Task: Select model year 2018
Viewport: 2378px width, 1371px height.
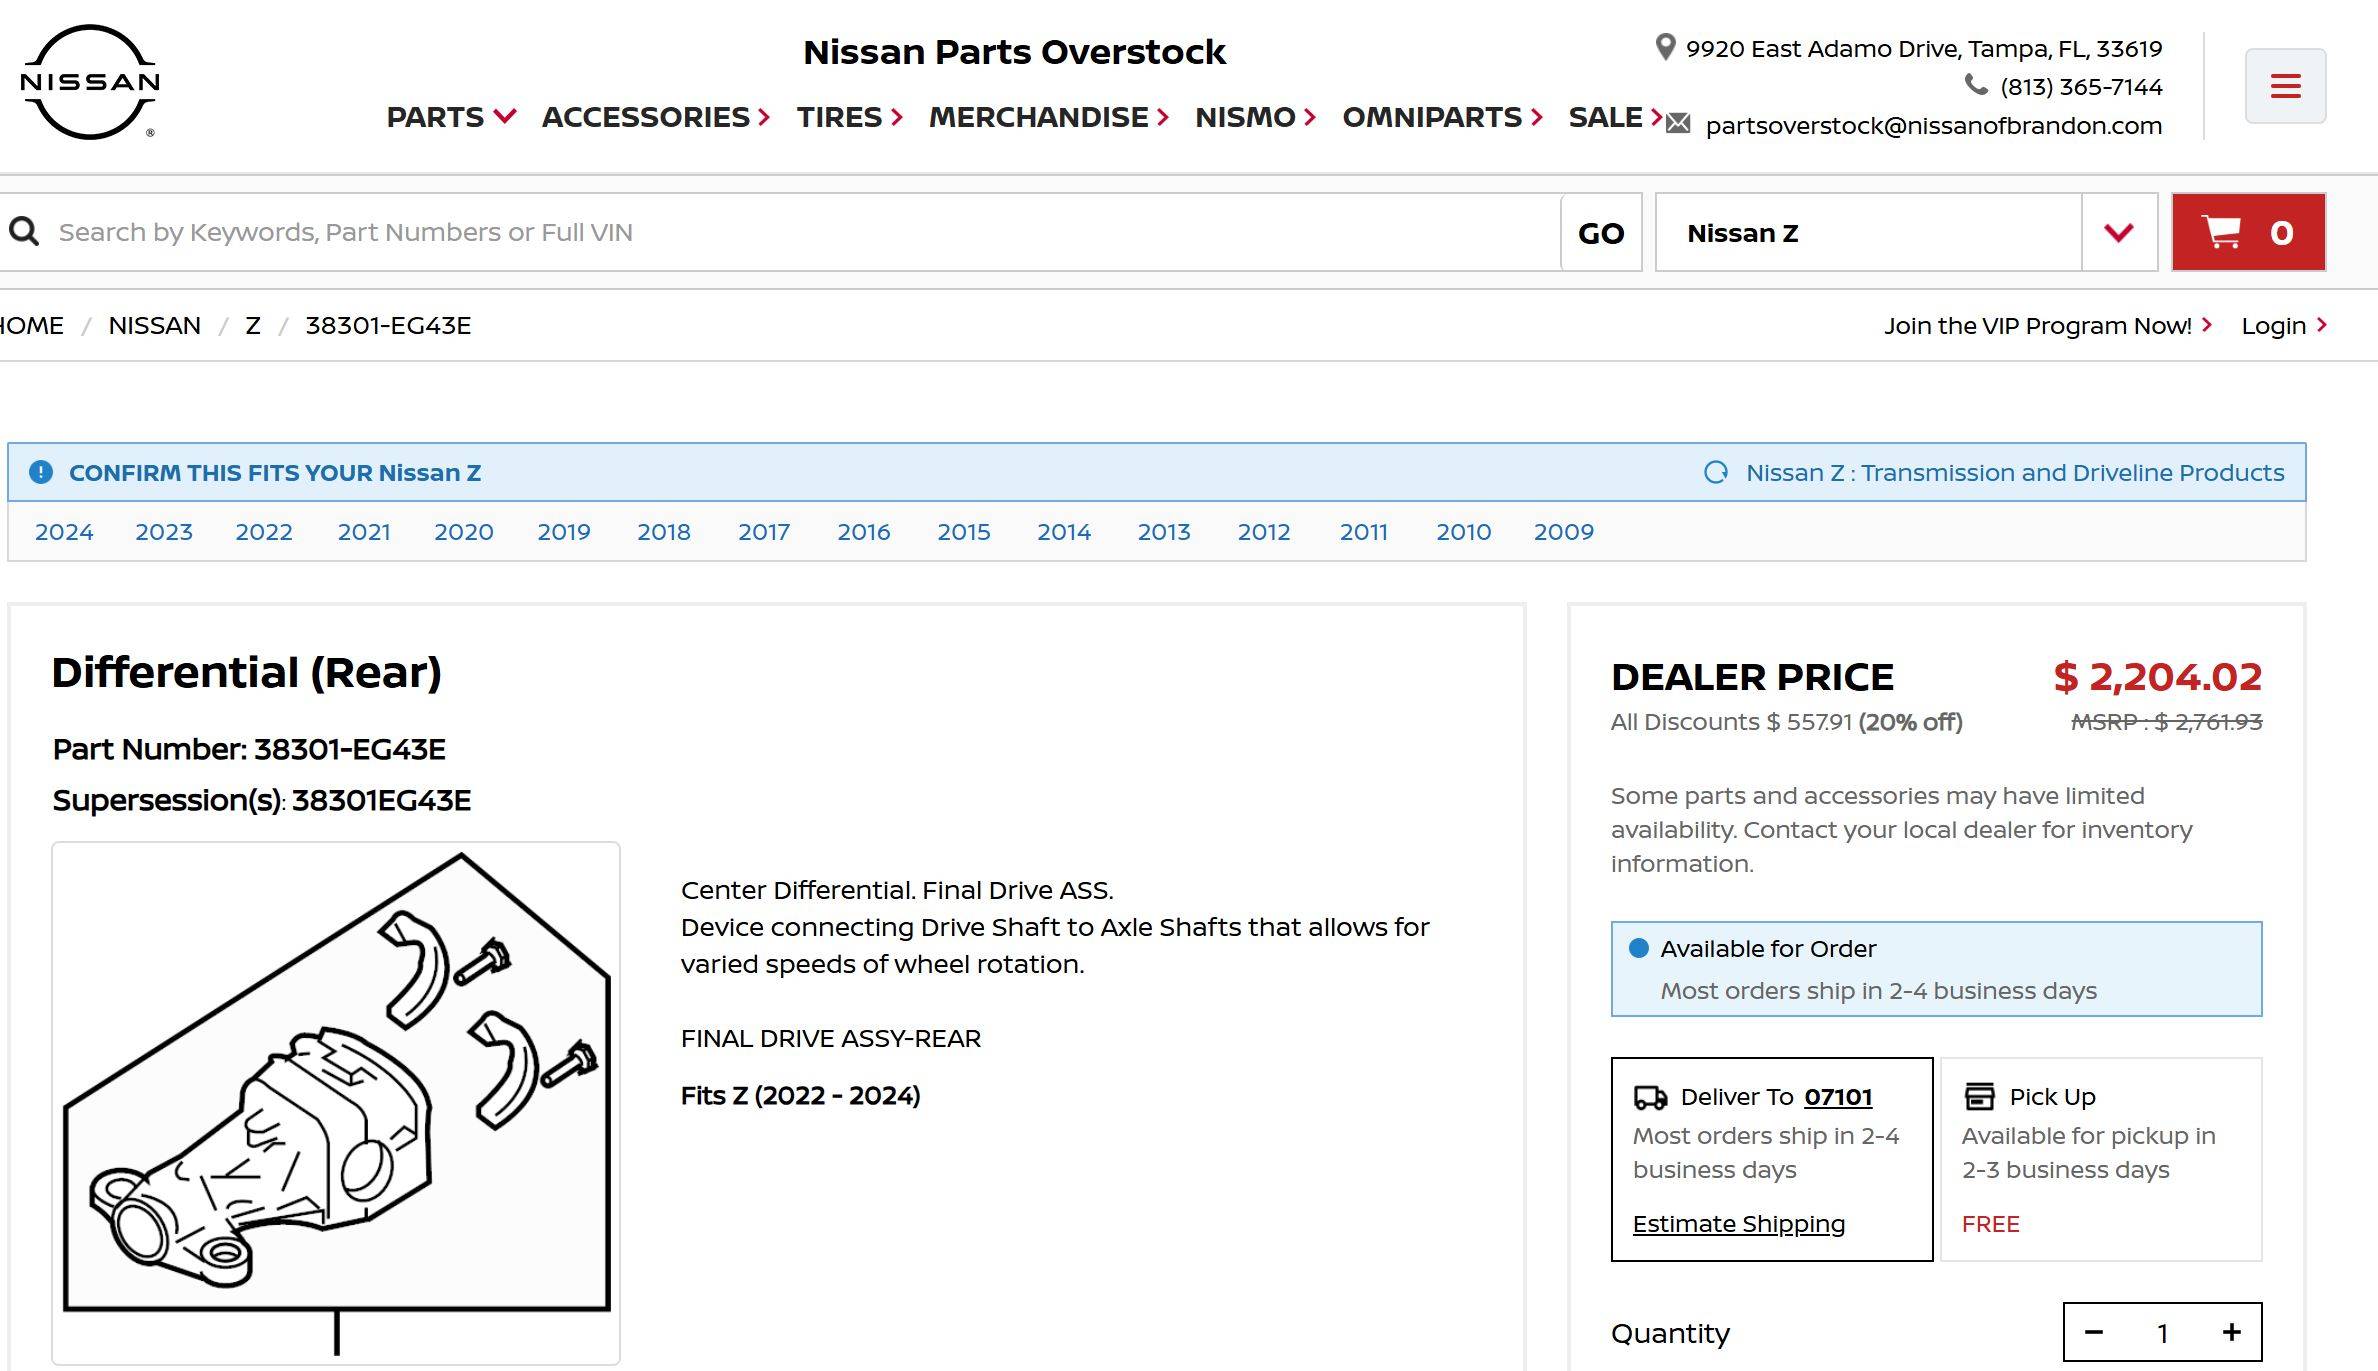Action: [x=664, y=531]
